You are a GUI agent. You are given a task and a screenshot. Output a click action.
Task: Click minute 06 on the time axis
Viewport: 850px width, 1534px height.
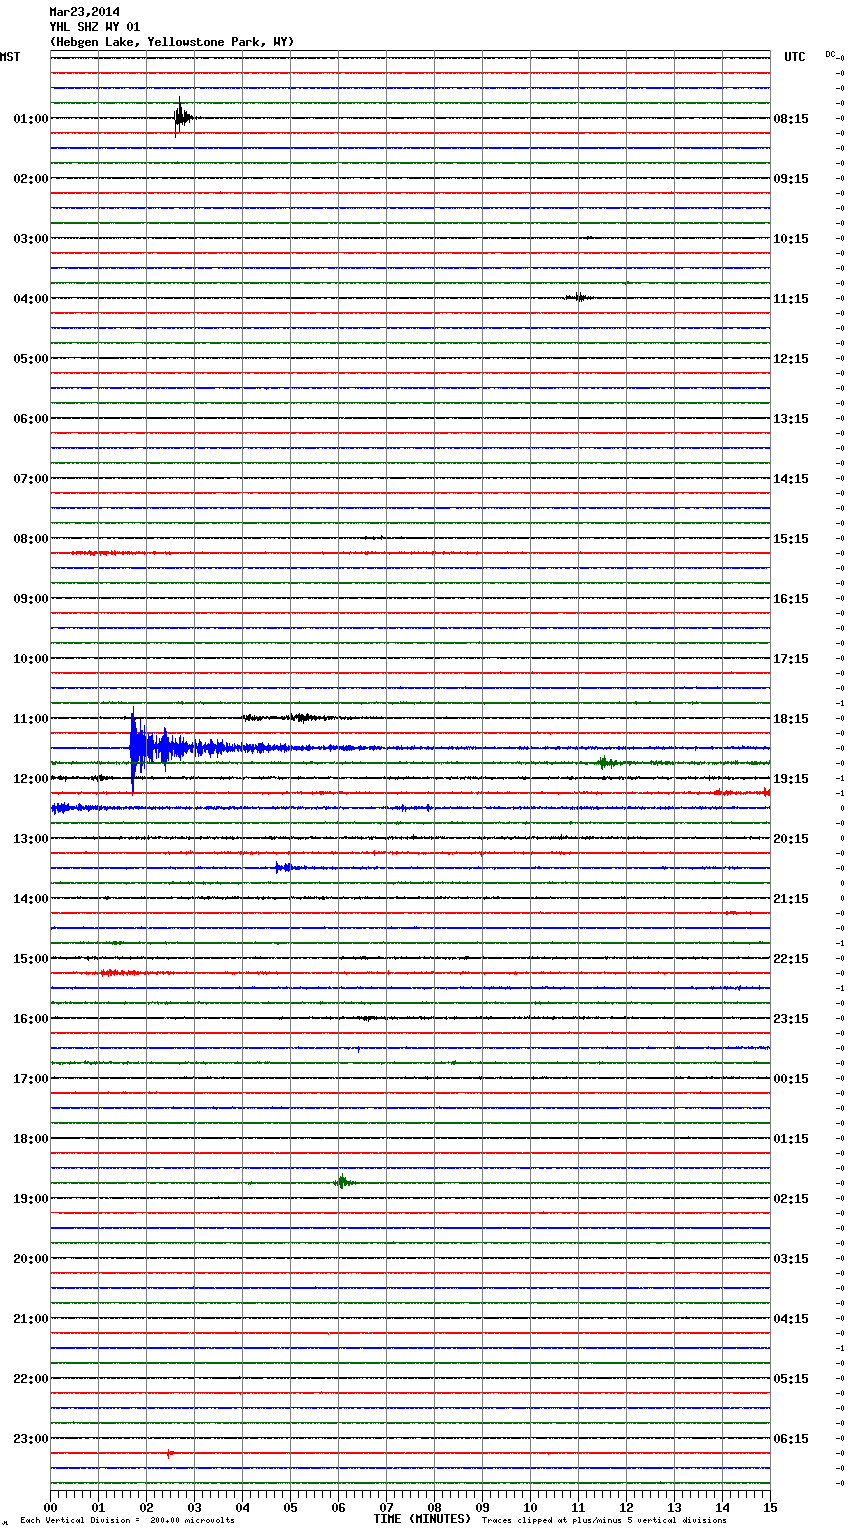pyautogui.click(x=338, y=1507)
